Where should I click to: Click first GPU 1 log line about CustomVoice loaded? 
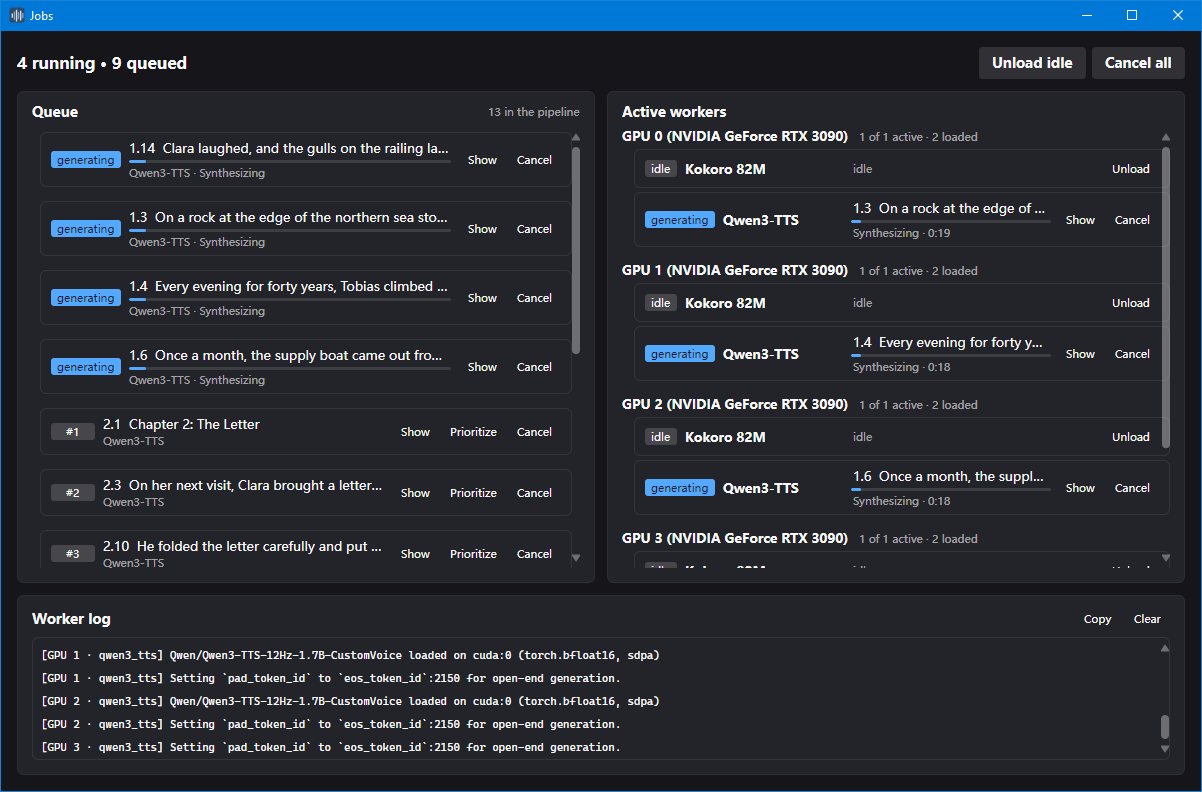[351, 655]
